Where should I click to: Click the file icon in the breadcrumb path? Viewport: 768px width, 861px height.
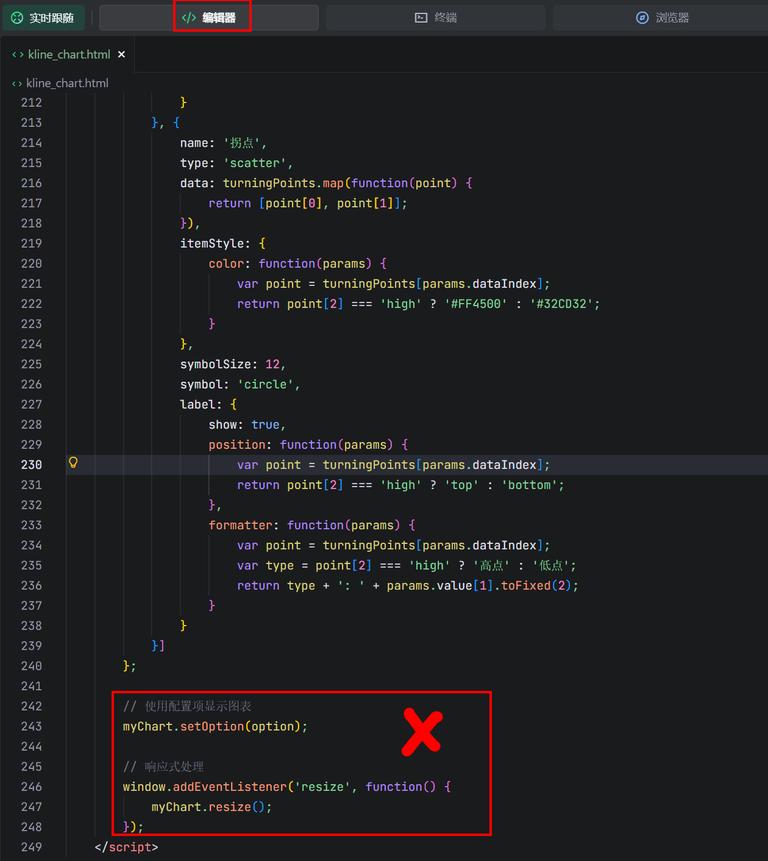17,83
